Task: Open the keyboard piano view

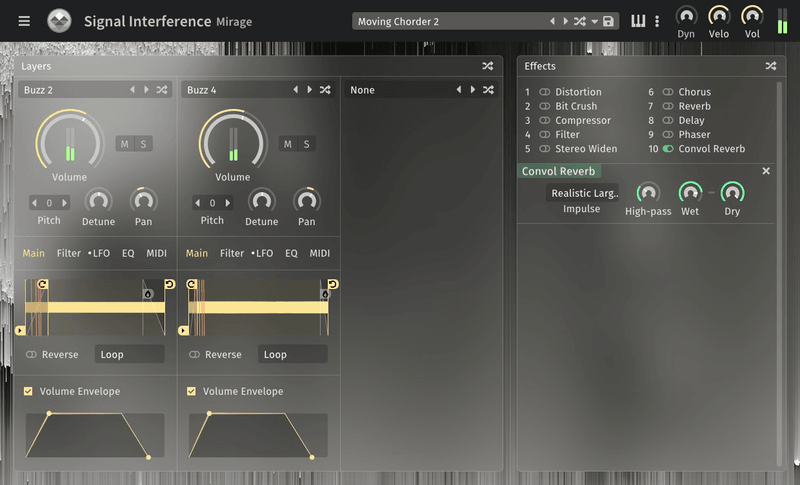Action: coord(638,21)
